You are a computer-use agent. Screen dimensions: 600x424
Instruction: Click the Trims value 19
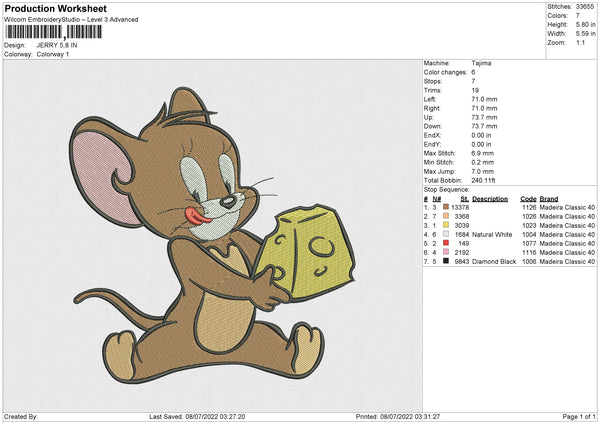coord(475,90)
